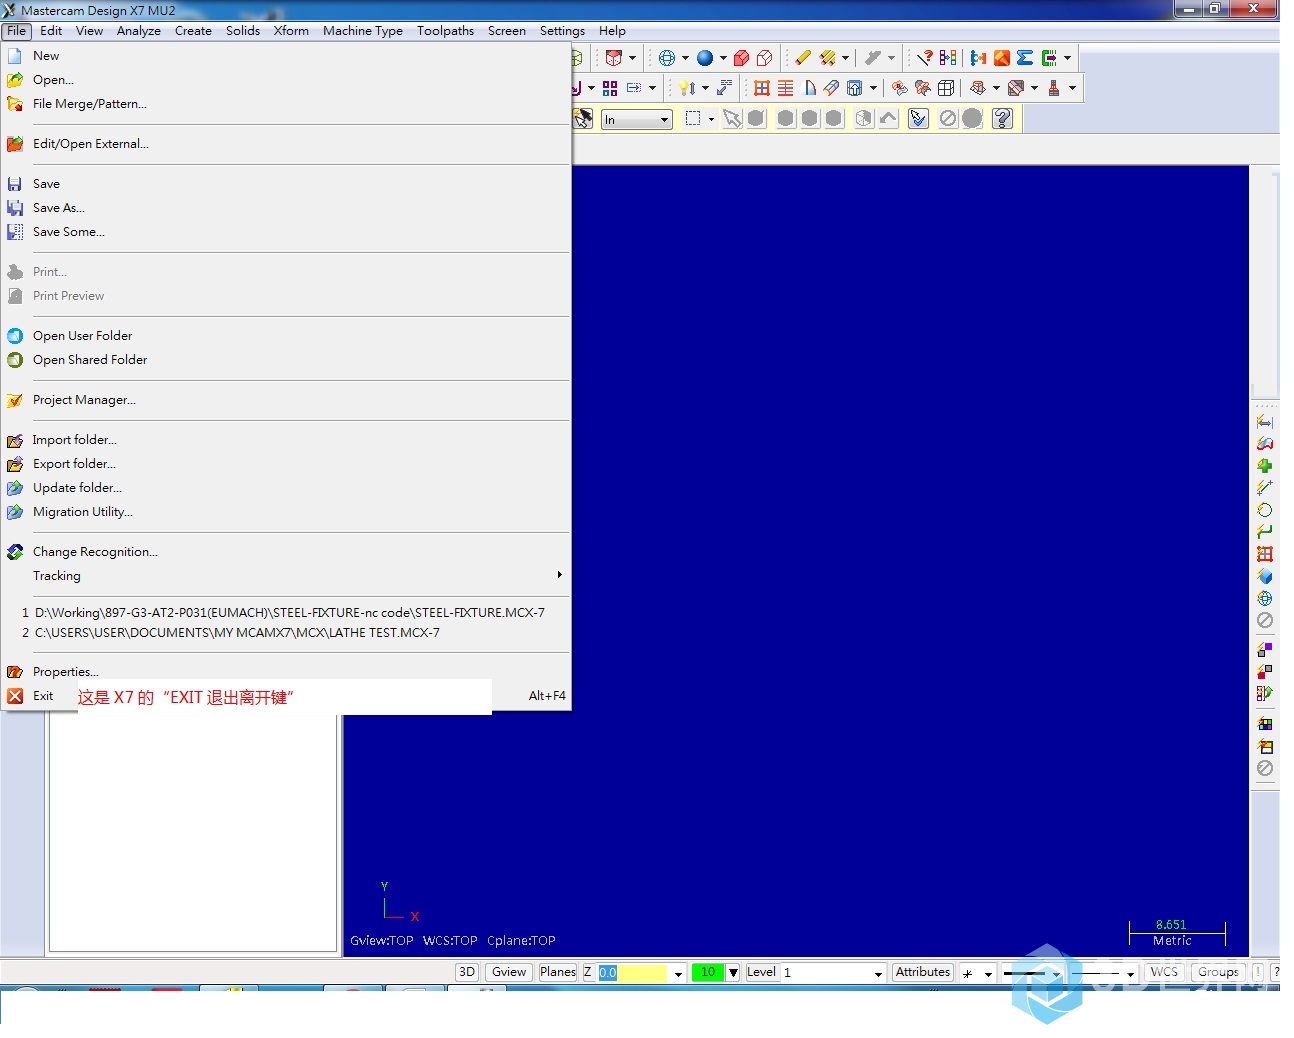
Task: Open the 'In' selection mode dropdown
Action: click(637, 120)
